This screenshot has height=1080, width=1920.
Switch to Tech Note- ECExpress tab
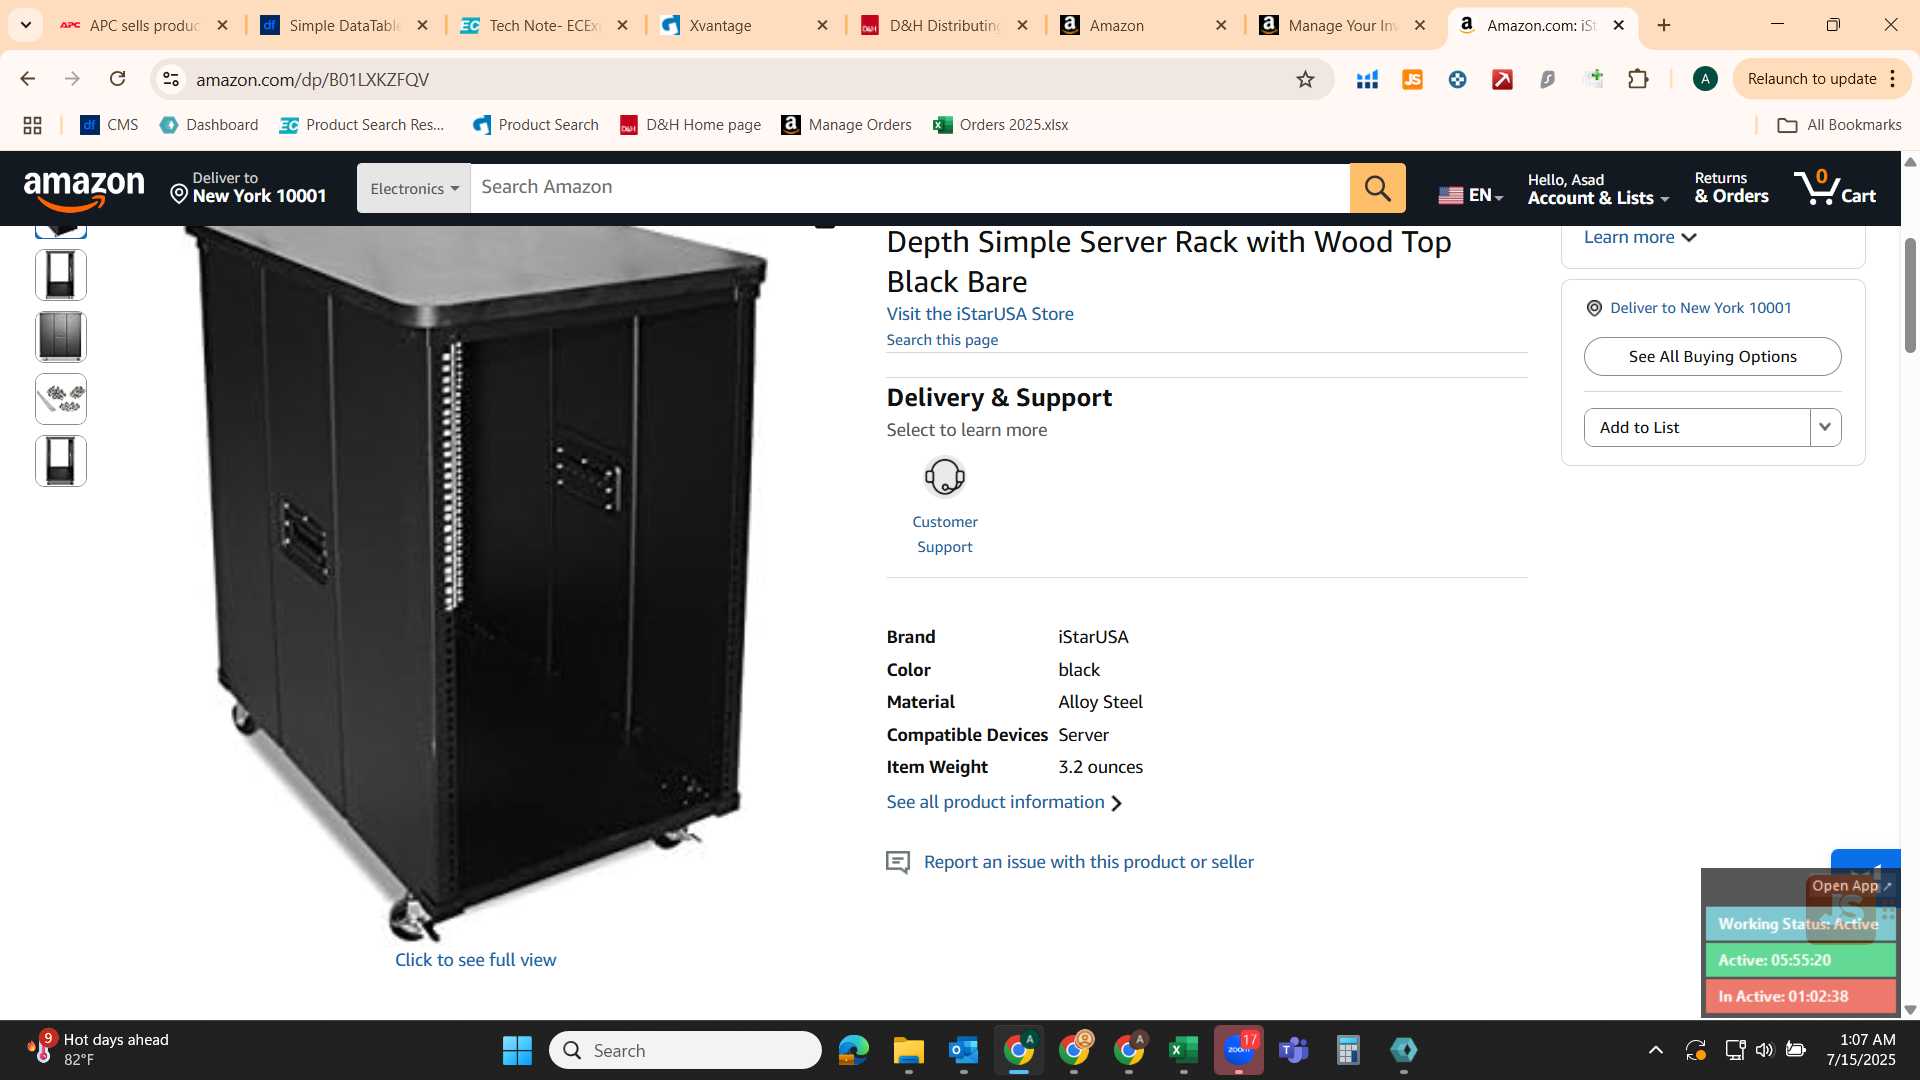pos(544,25)
